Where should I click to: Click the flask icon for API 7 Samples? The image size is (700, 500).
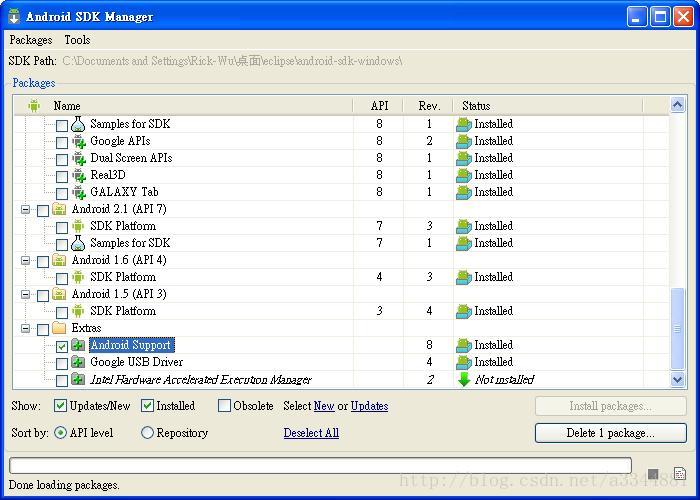click(78, 243)
